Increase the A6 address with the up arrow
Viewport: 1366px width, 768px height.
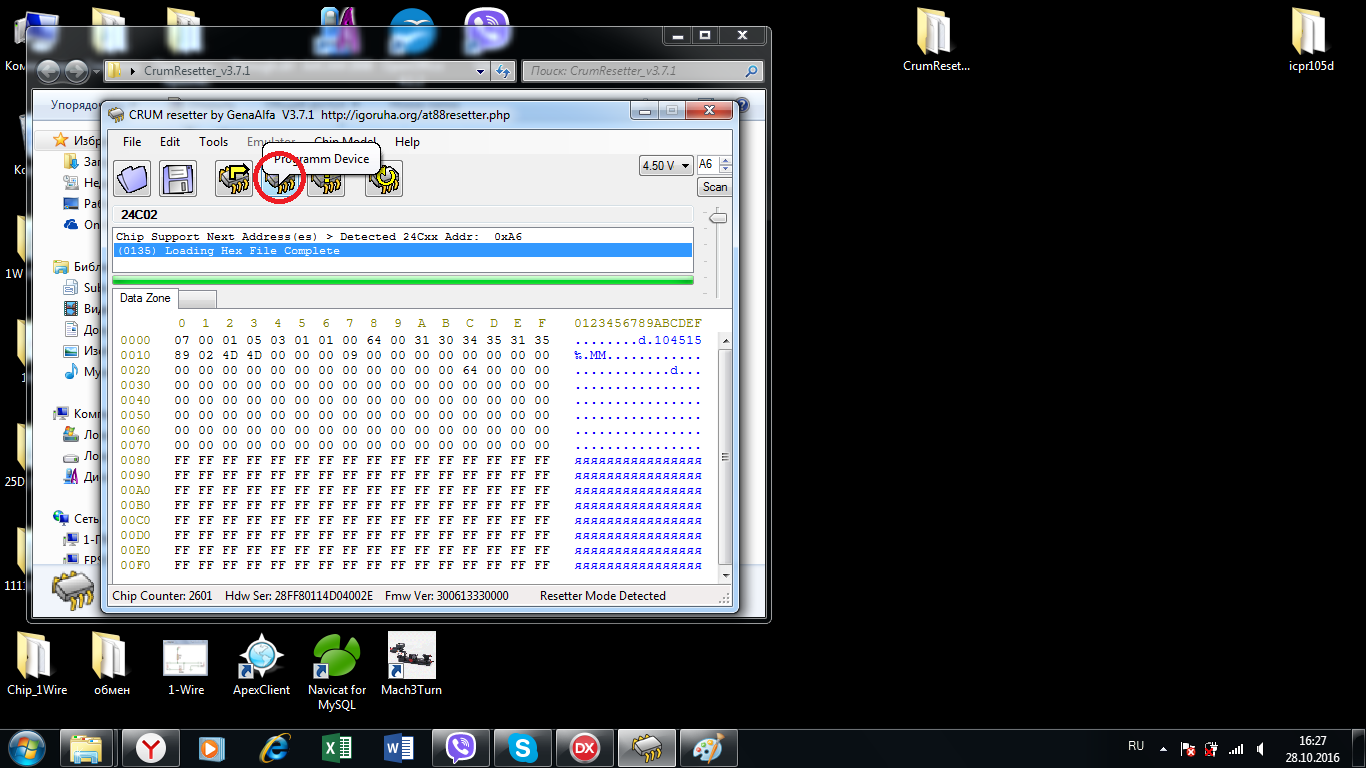tap(726, 161)
